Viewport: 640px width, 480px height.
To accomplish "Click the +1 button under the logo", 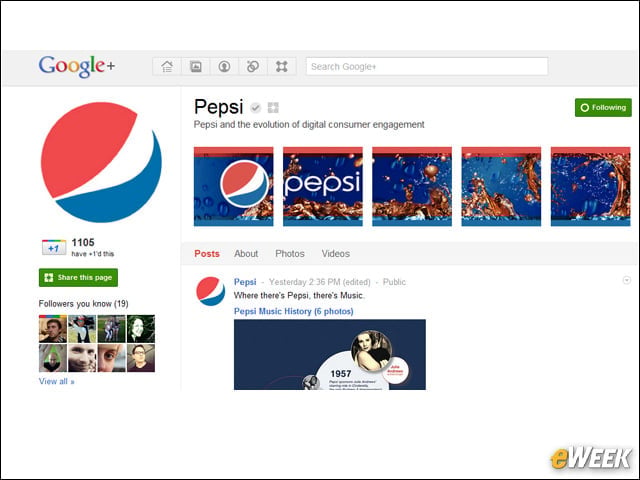I will tap(54, 248).
